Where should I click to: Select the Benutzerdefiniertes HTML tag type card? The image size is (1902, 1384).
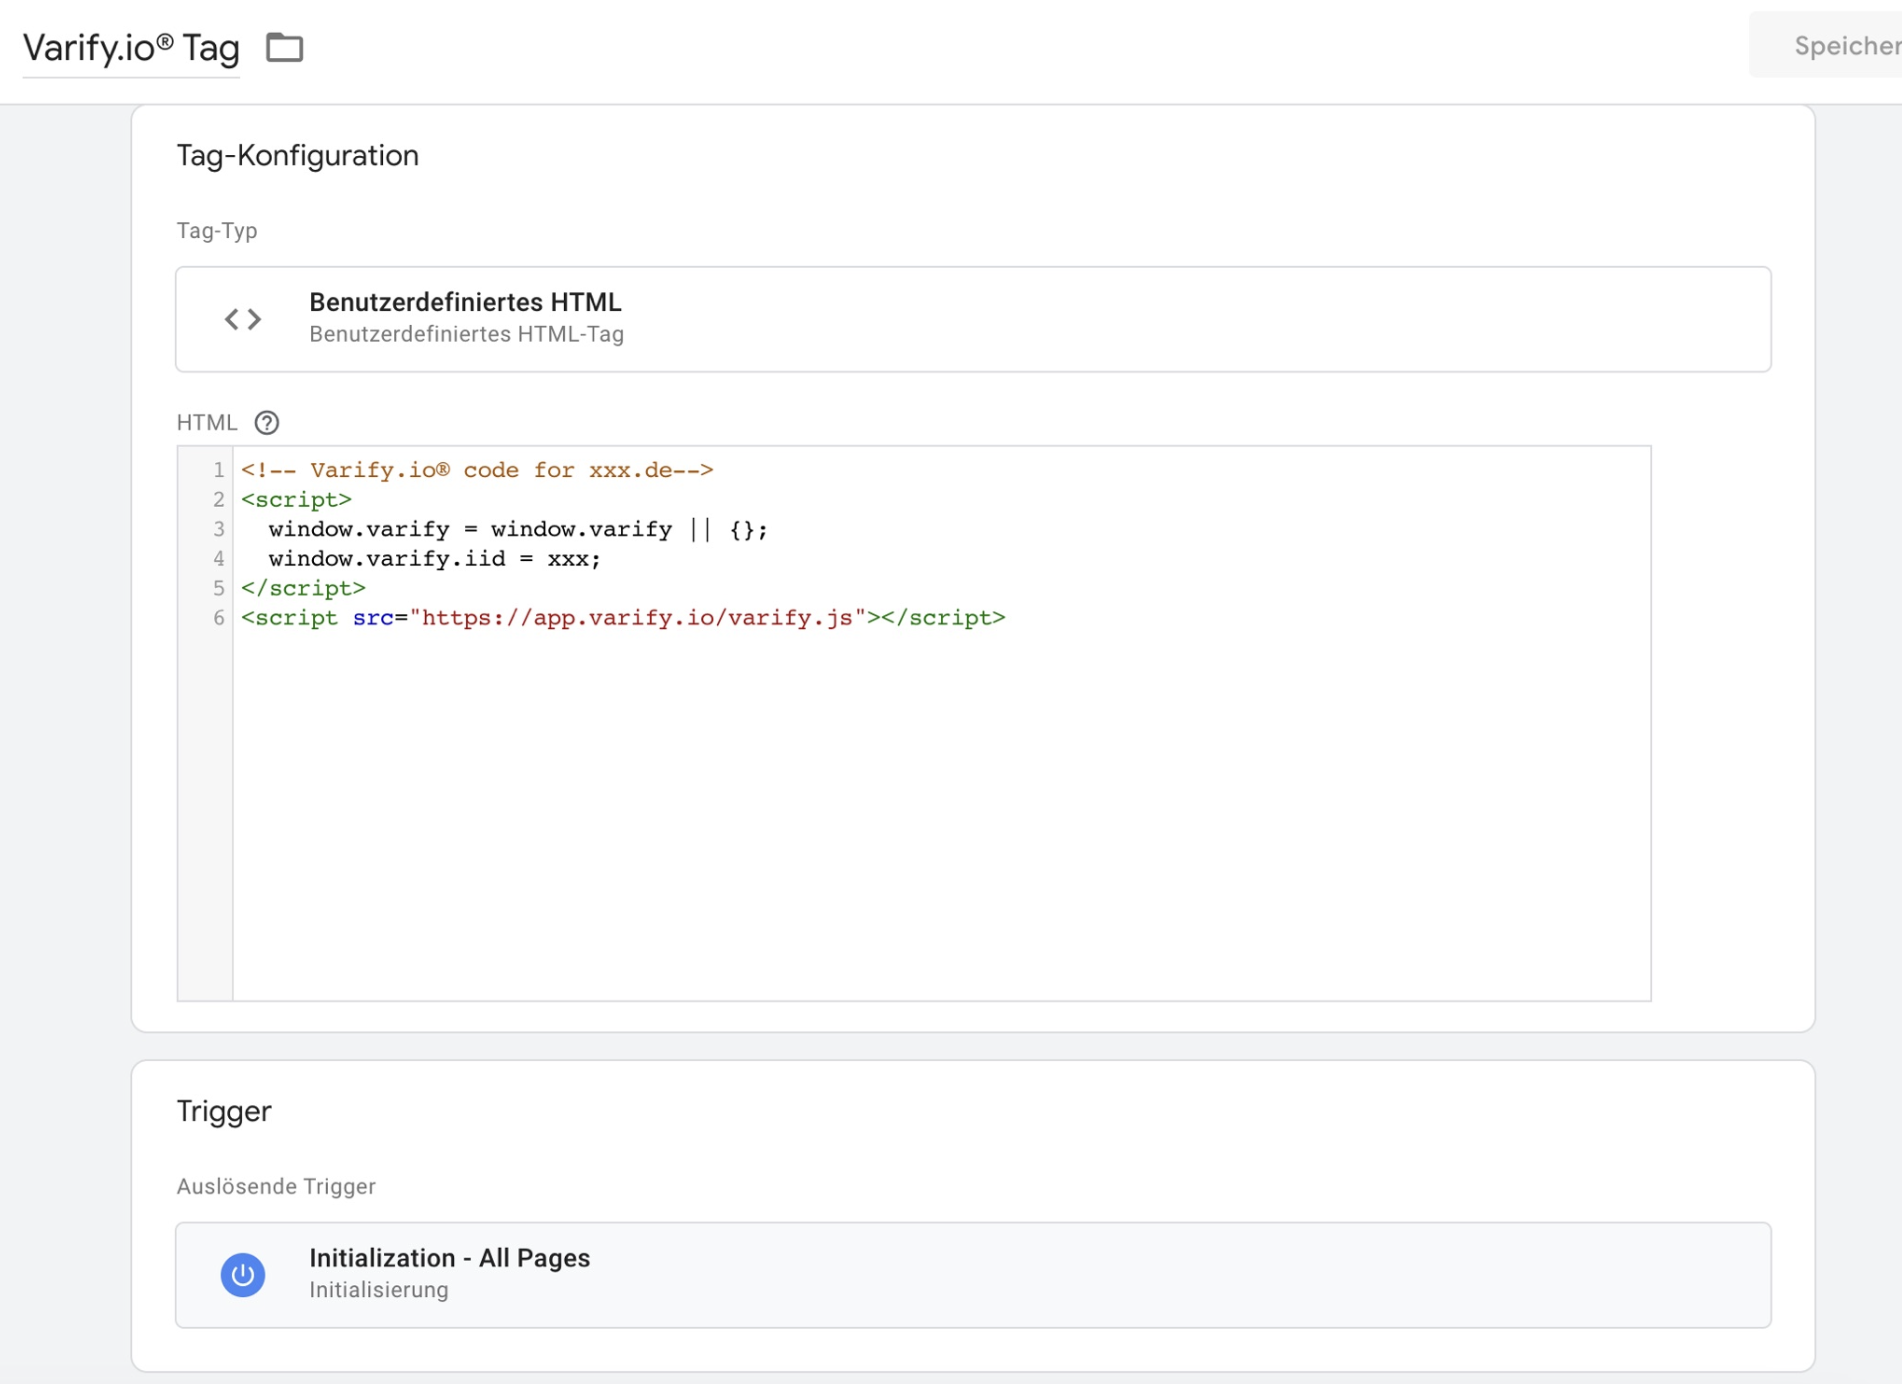973,319
